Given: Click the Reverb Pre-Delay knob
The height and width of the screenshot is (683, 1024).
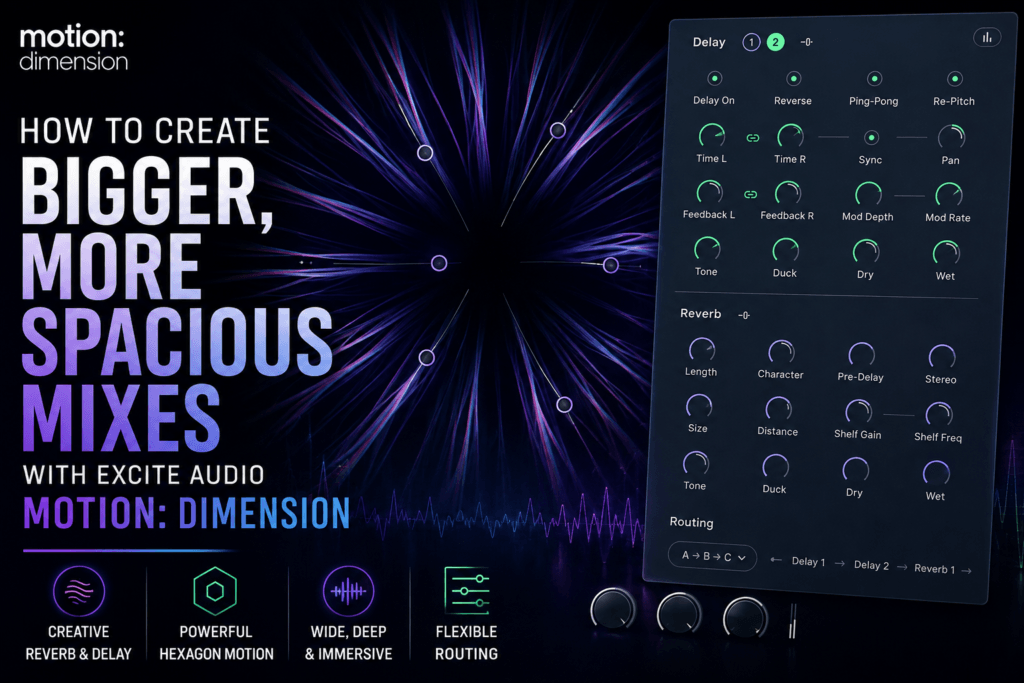Looking at the screenshot, I should (861, 355).
